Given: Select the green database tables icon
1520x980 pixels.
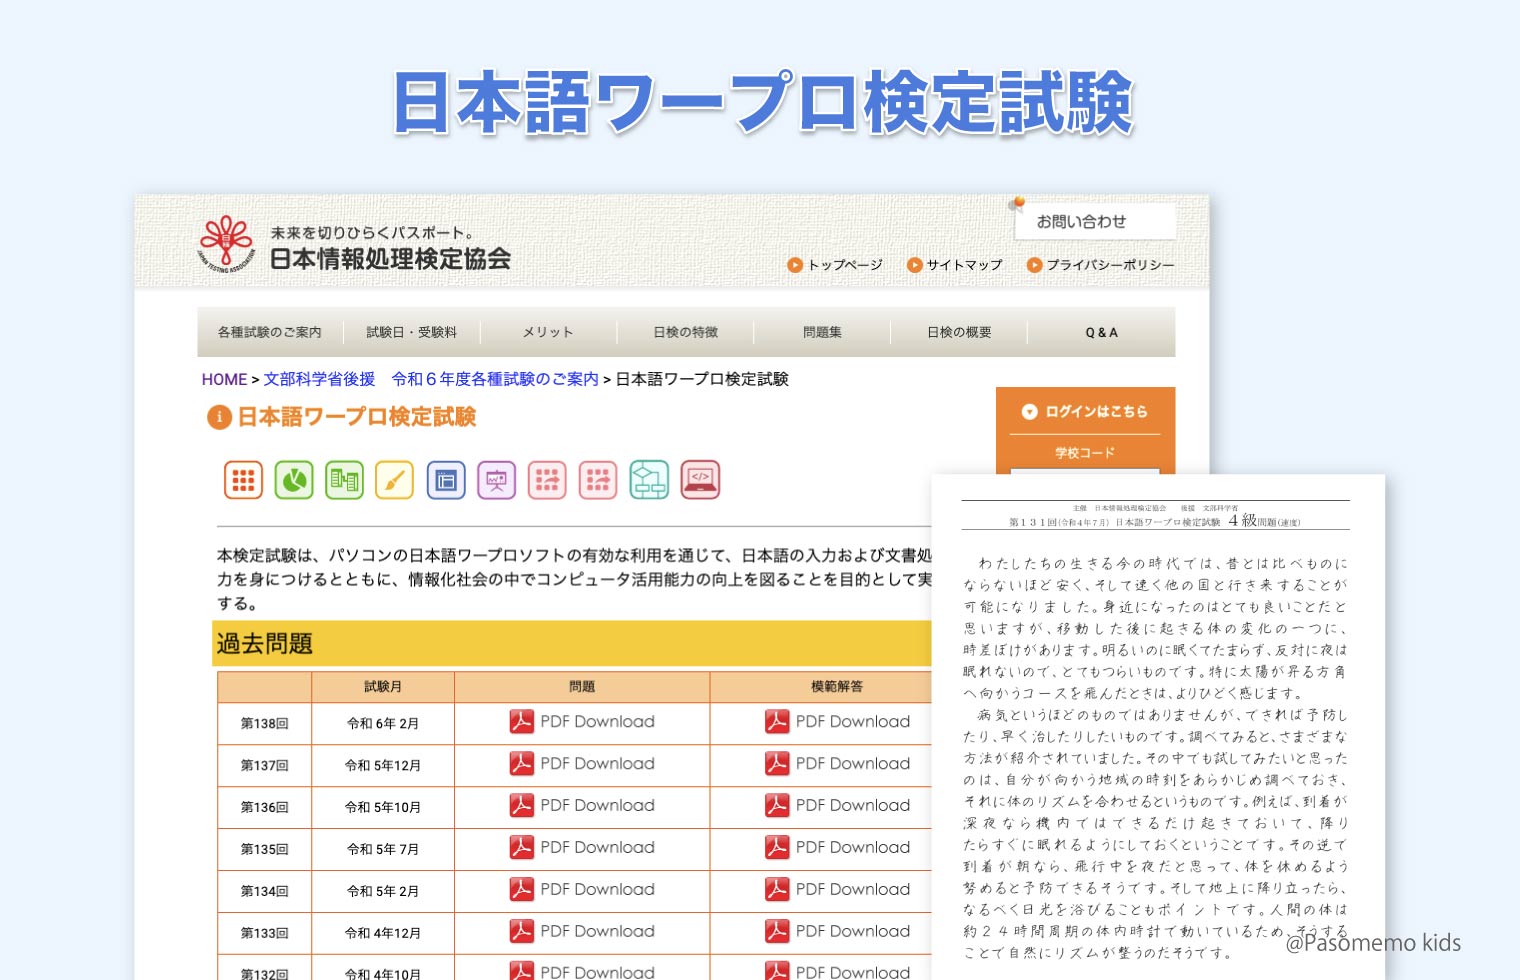Looking at the screenshot, I should click(345, 480).
